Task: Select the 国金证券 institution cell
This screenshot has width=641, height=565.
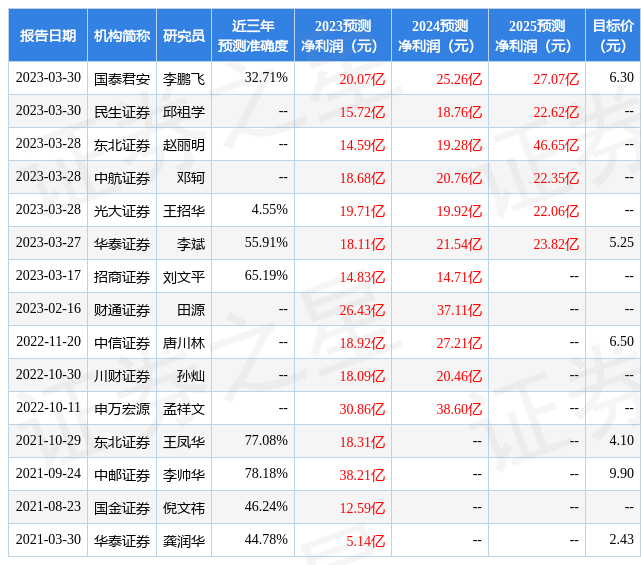Action: click(122, 508)
